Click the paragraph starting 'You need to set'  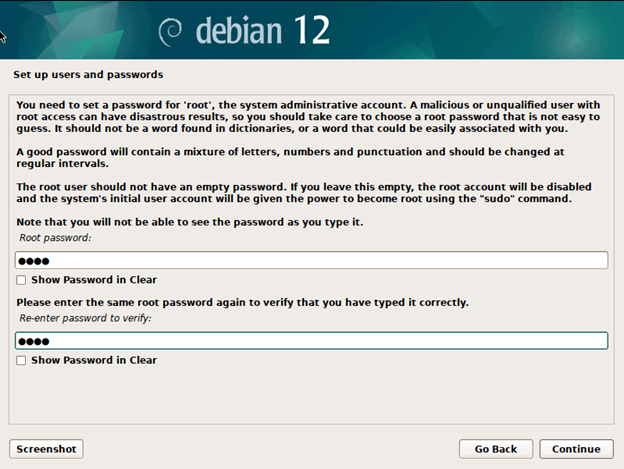tap(311, 115)
